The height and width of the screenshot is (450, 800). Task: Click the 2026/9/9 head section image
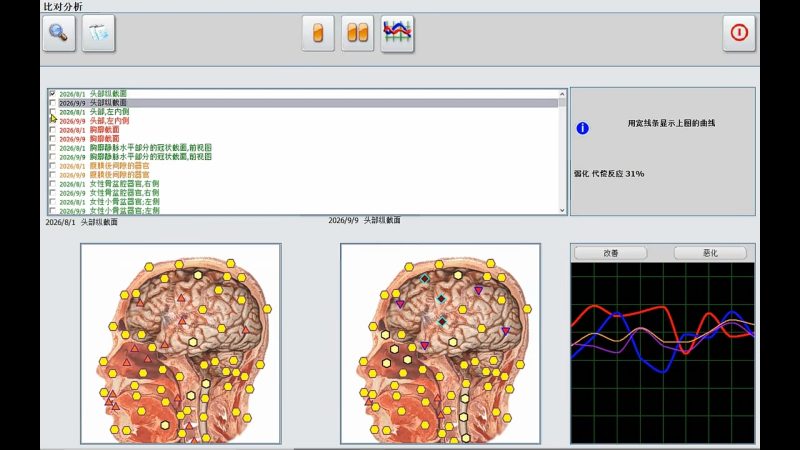(440, 343)
